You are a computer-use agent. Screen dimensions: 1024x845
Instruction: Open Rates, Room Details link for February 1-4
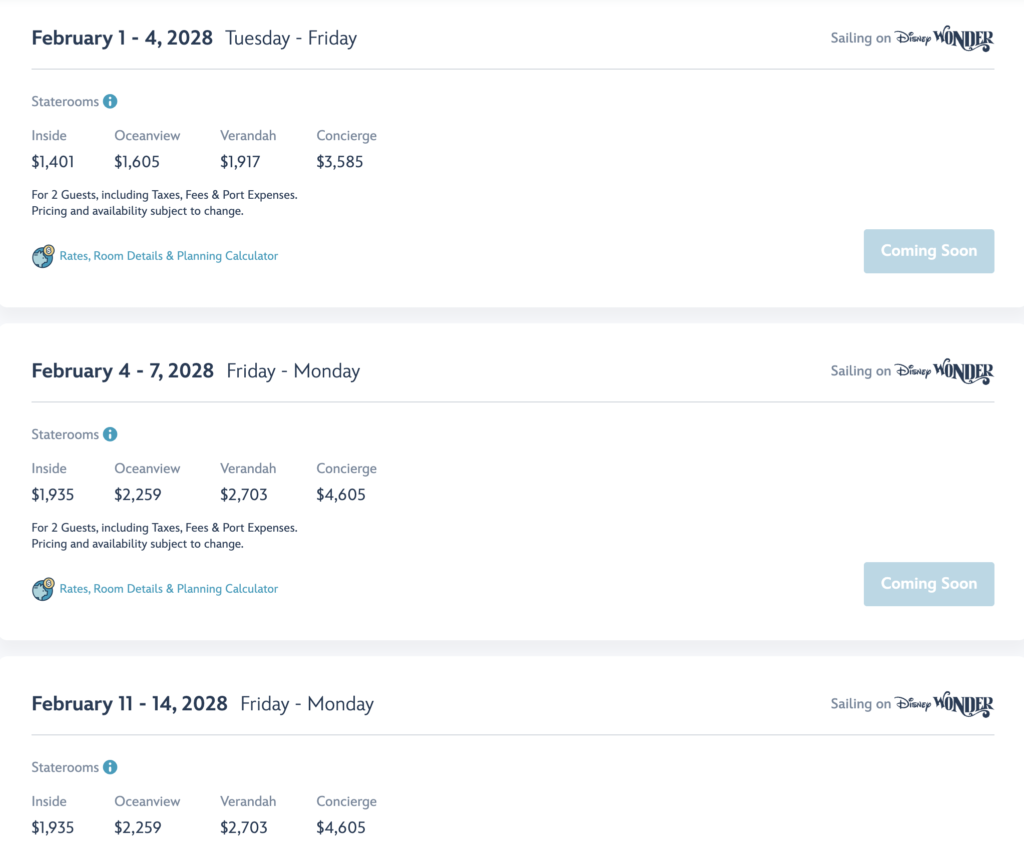tap(168, 256)
